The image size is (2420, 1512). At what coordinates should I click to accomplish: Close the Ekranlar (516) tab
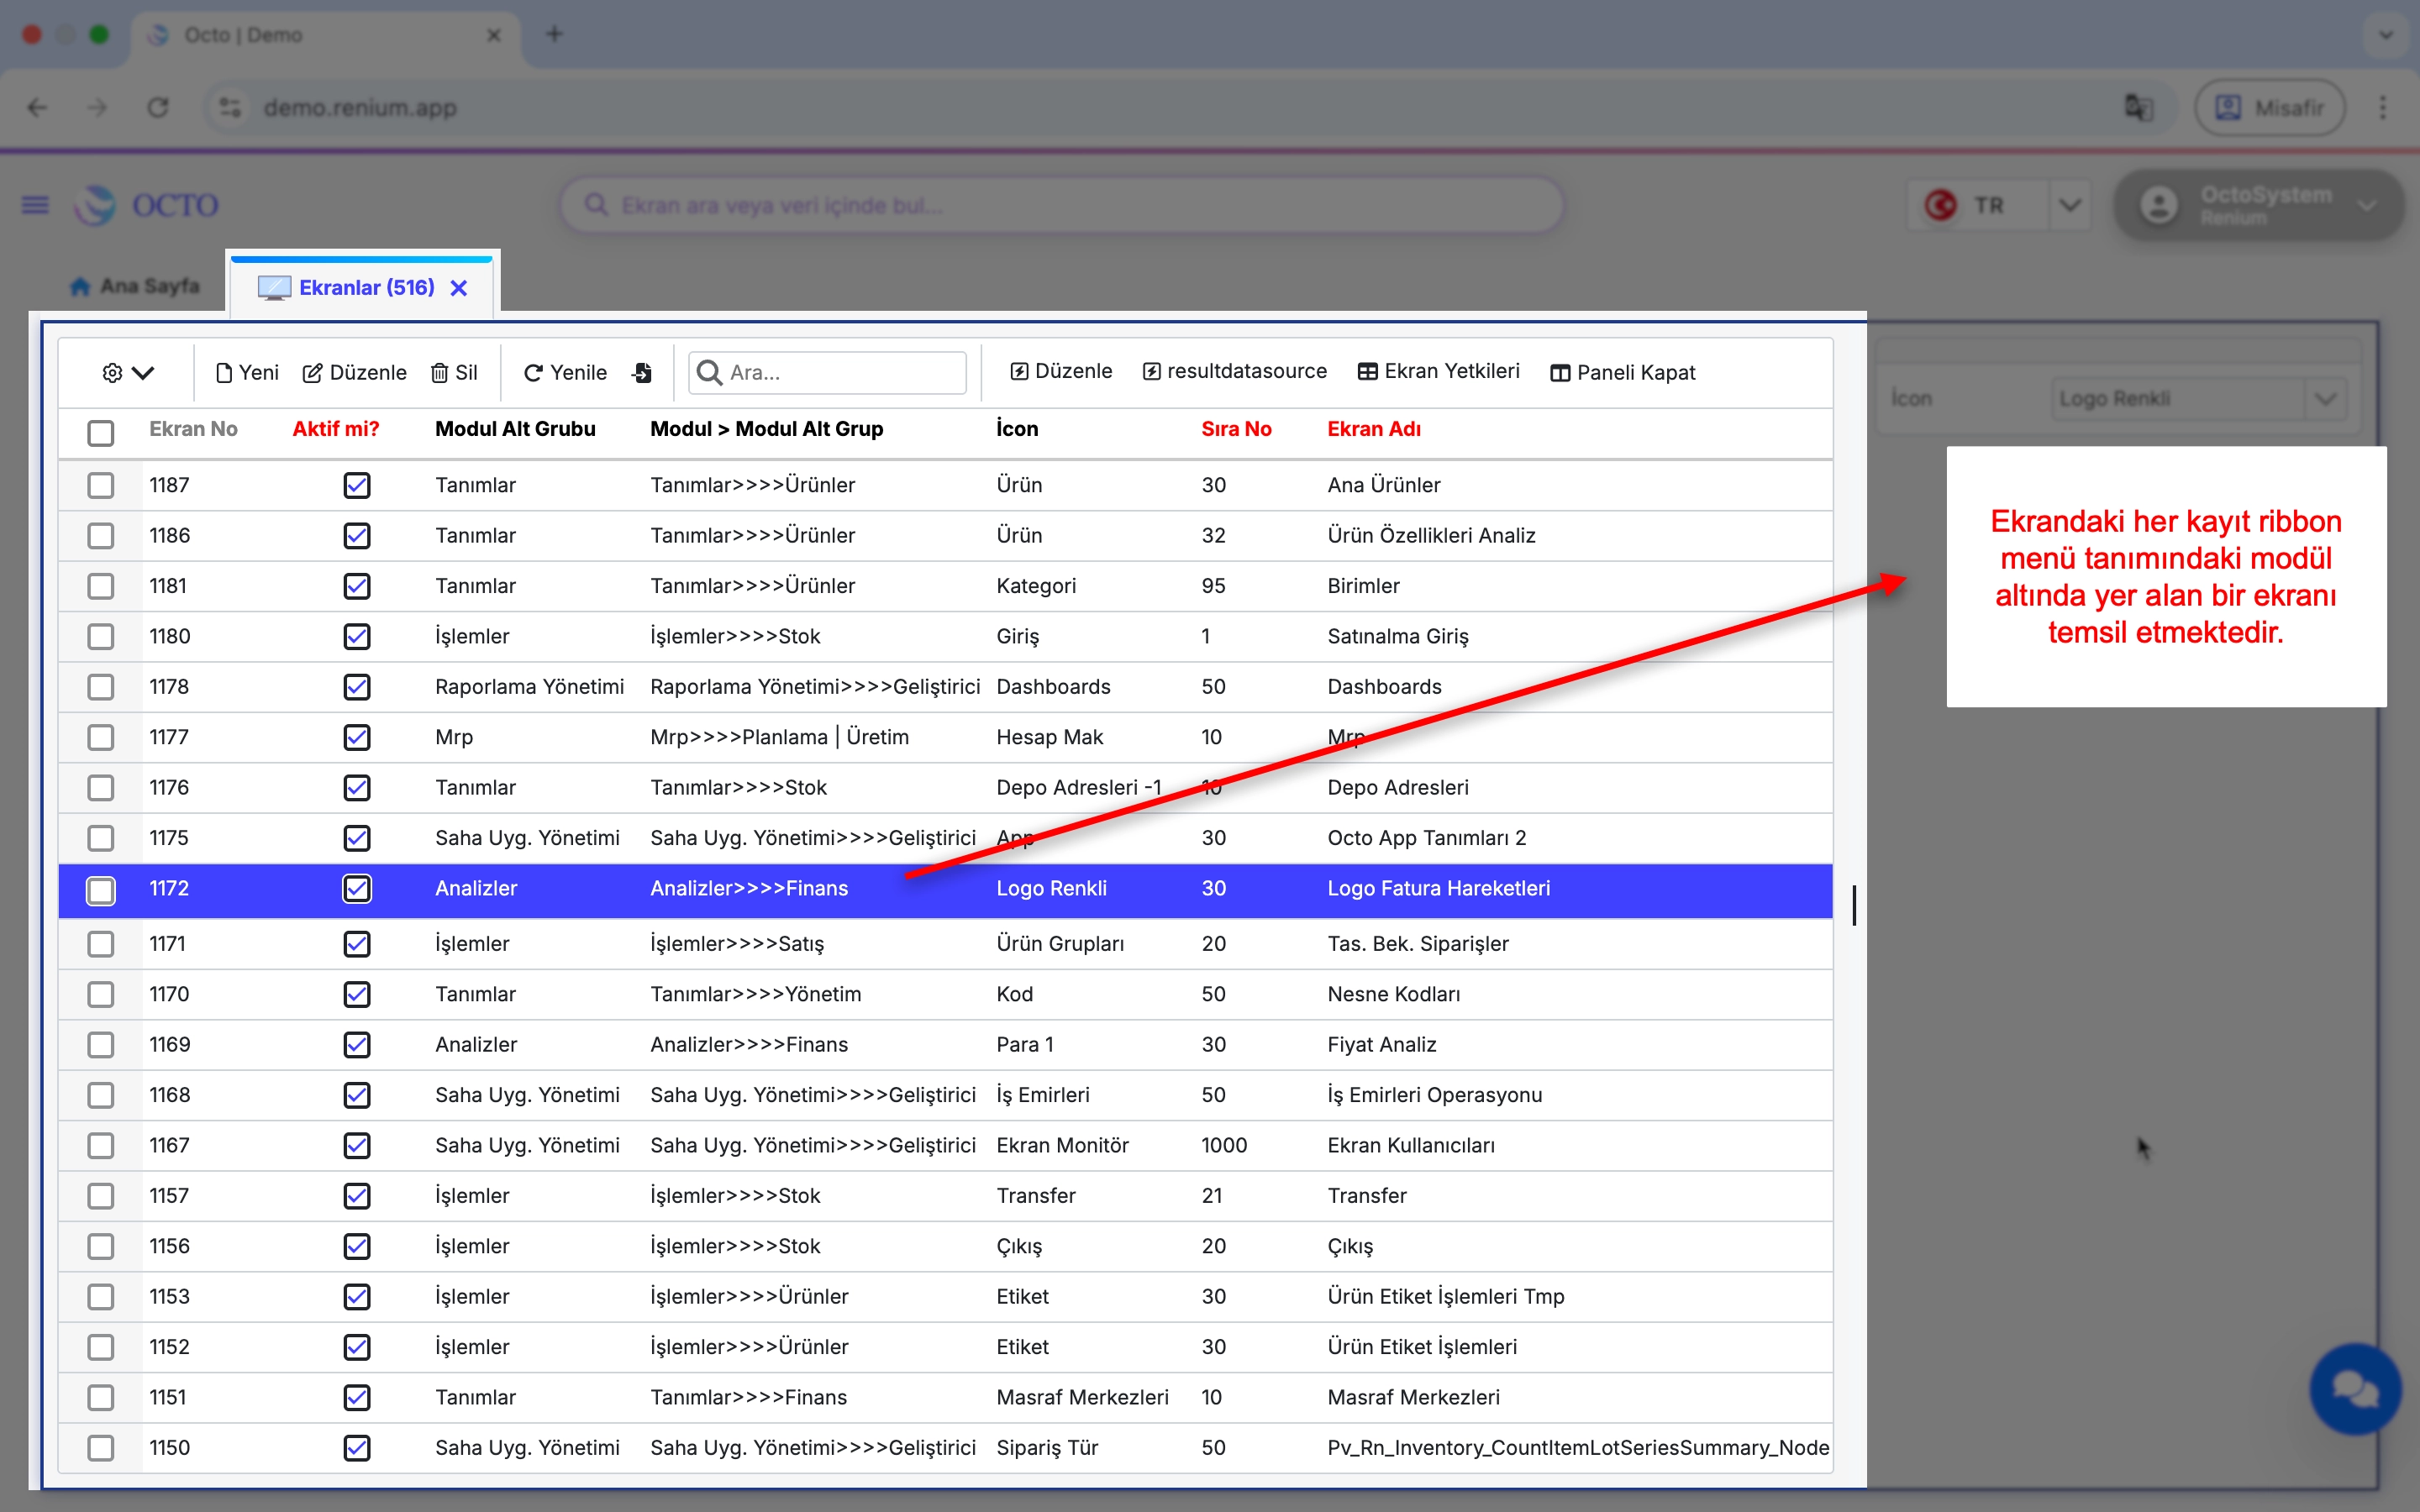coord(459,288)
